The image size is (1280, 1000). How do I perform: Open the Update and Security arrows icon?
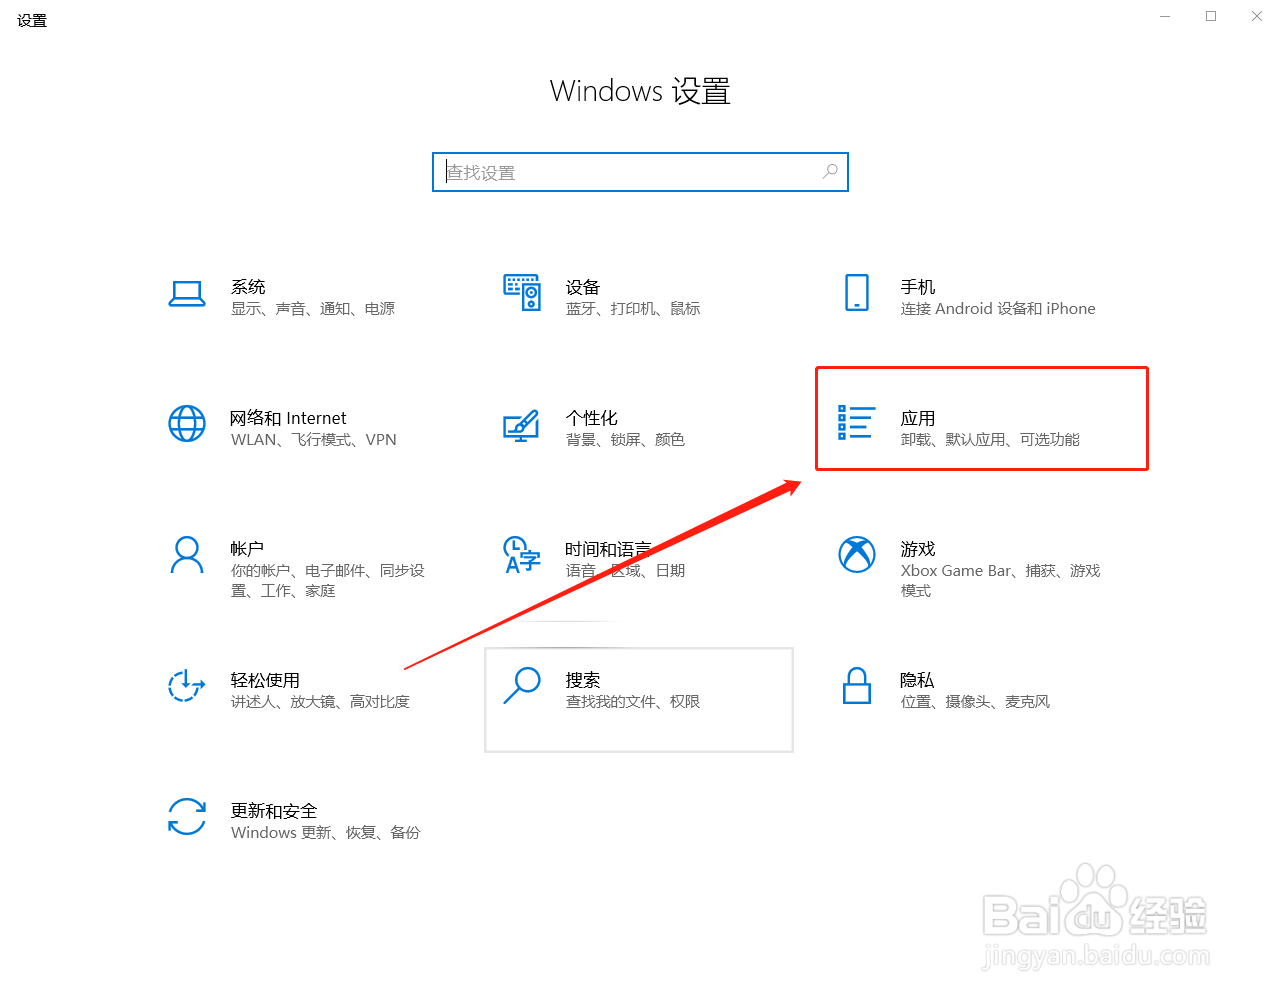187,816
